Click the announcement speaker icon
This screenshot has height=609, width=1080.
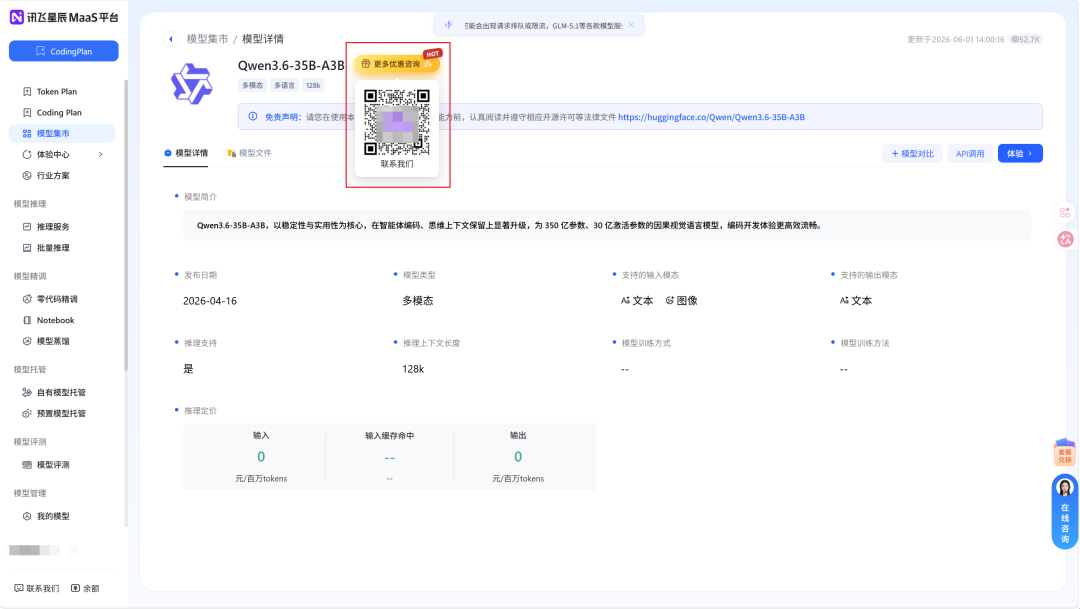448,25
